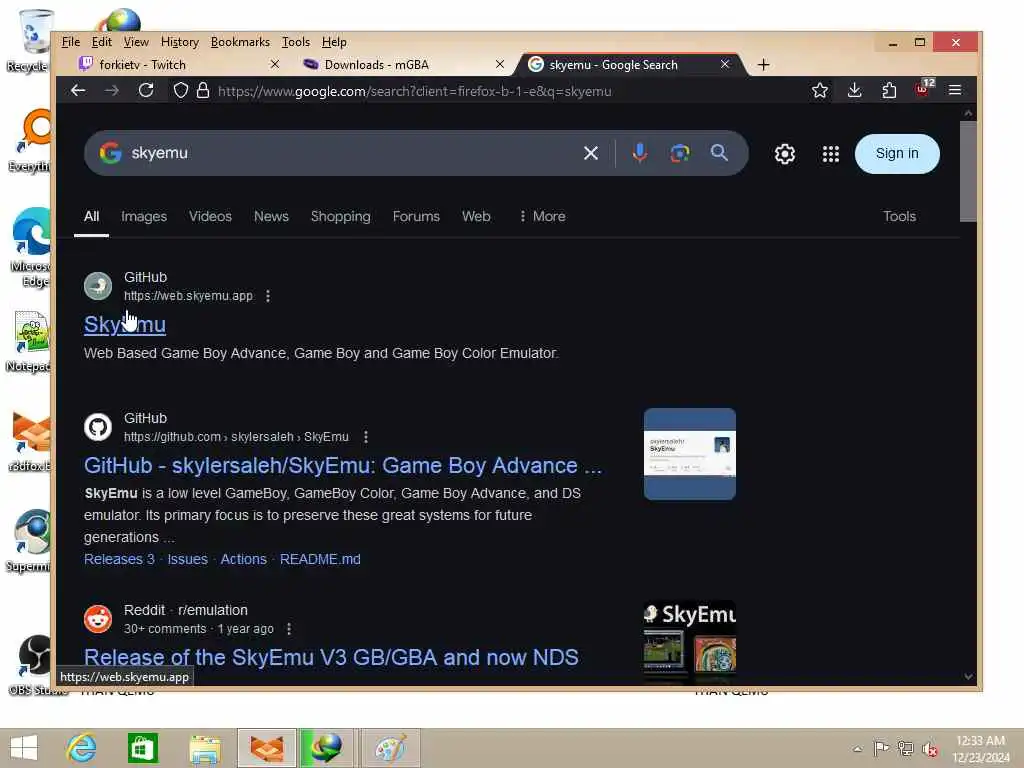Screen dimensions: 1024x768
Task: Search by image with Google Lens
Action: pyautogui.click(x=679, y=153)
